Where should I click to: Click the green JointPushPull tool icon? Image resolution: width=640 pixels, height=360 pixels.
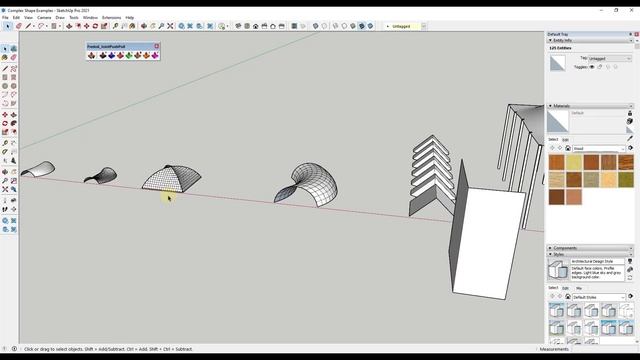129,56
